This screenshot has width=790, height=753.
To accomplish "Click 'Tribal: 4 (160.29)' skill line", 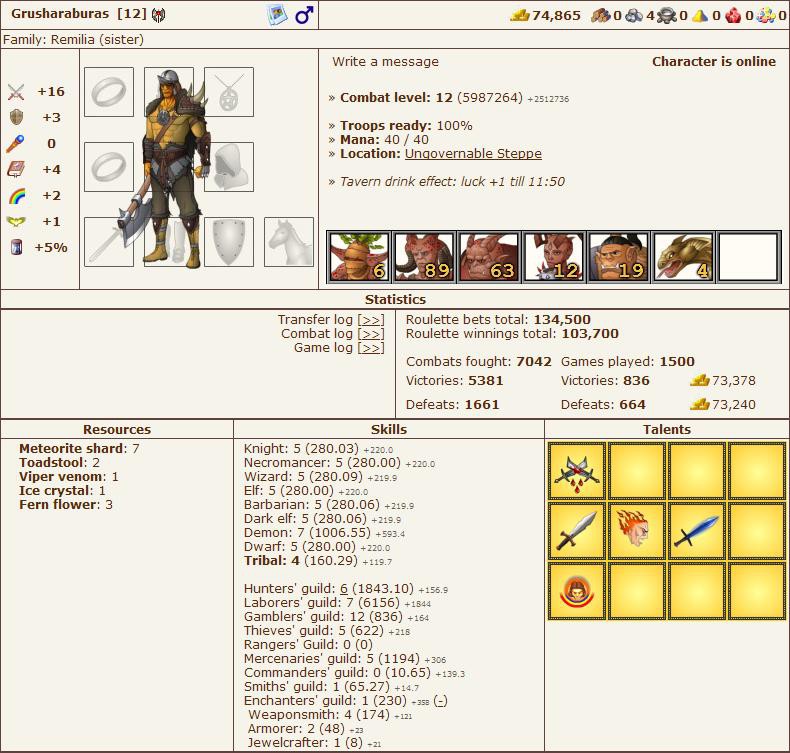I will [x=301, y=561].
